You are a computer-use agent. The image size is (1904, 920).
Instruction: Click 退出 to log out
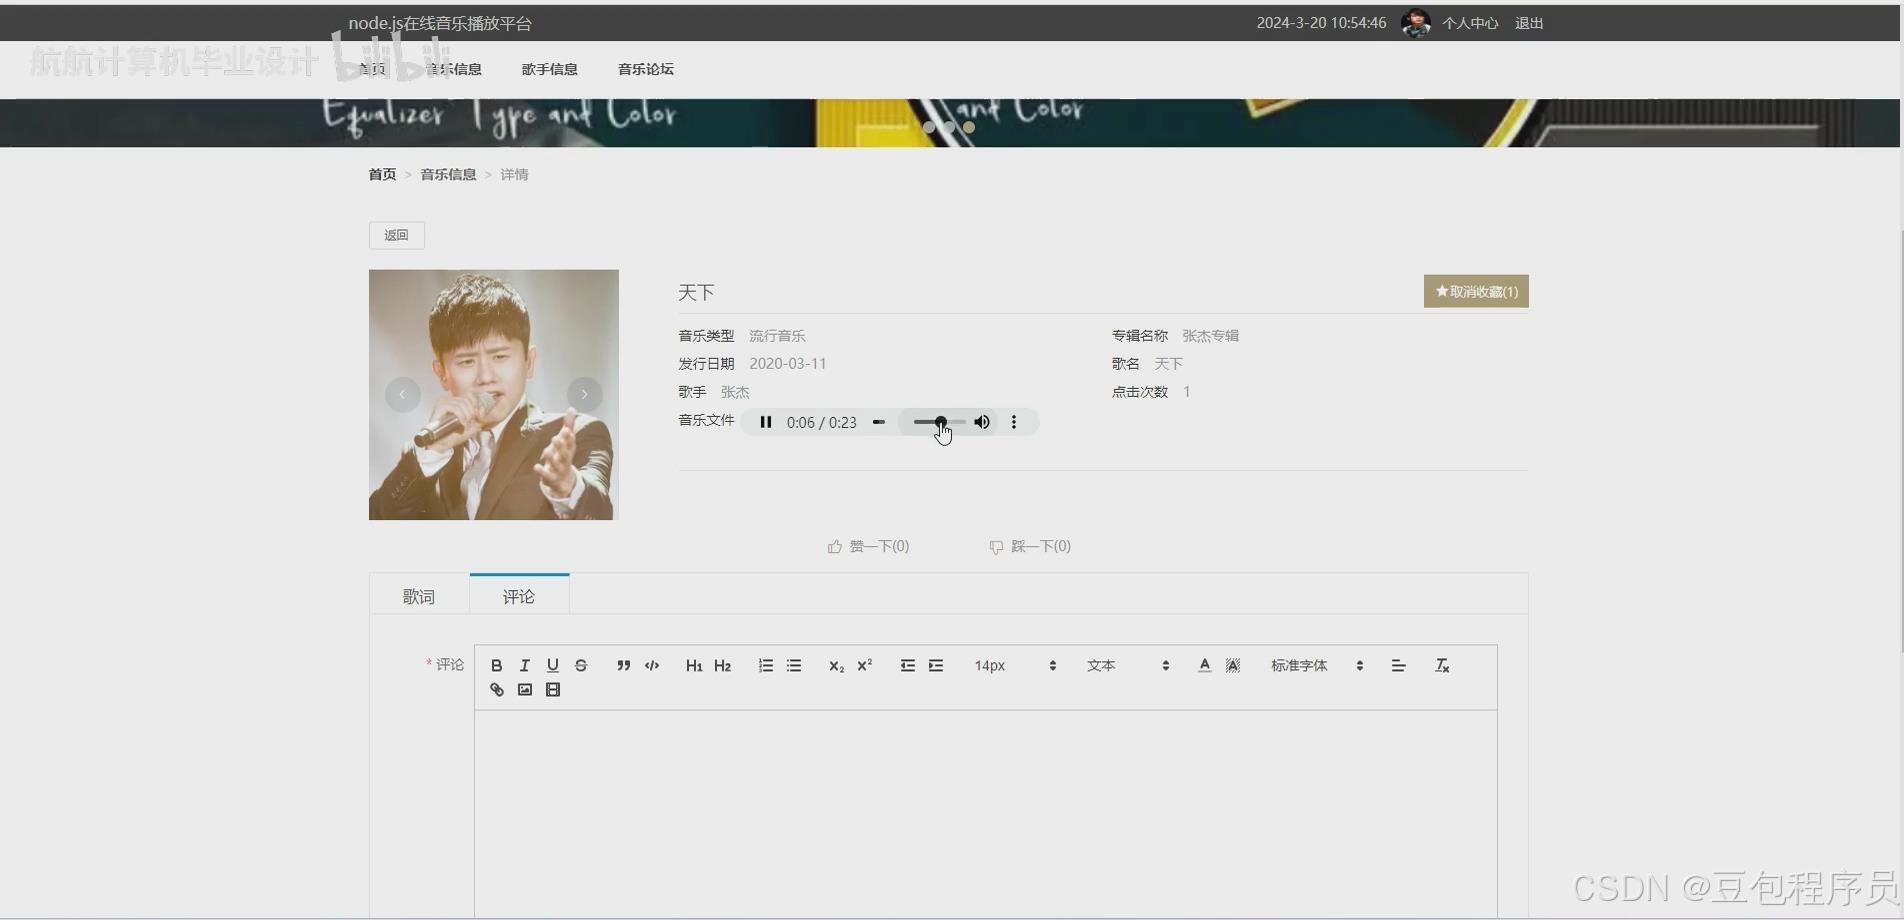tap(1529, 23)
